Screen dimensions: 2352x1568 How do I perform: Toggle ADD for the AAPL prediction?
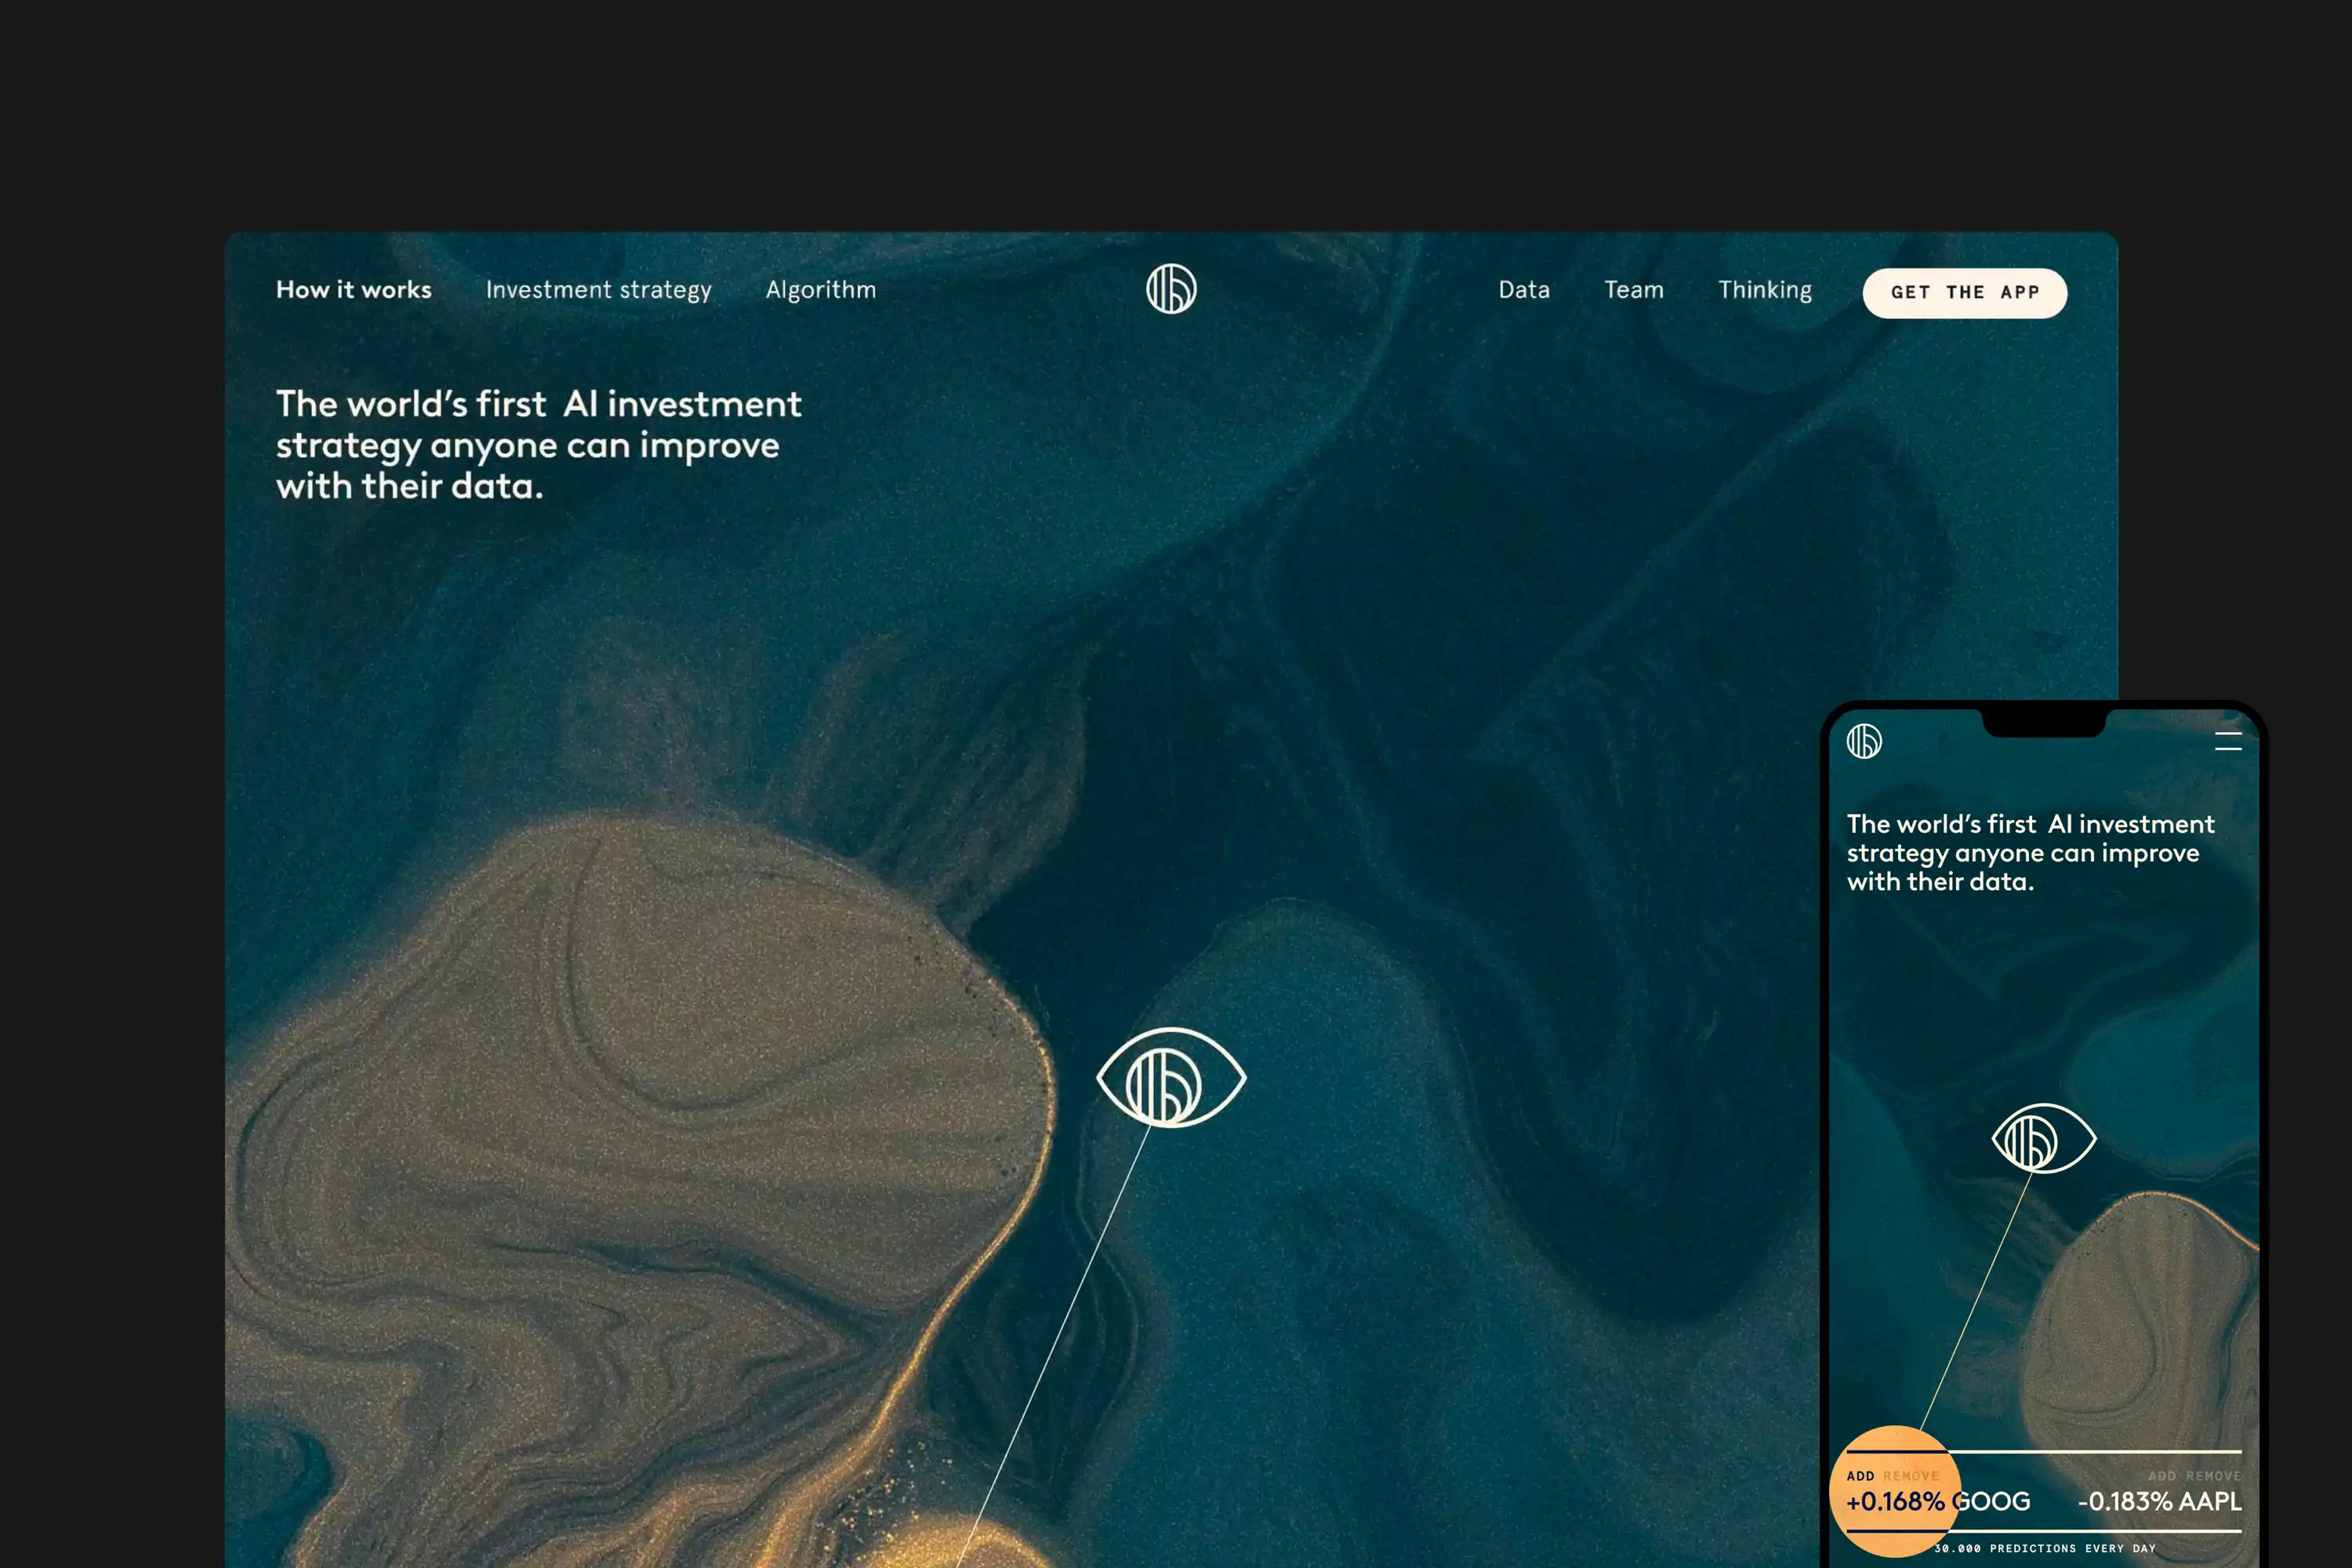(2161, 1476)
